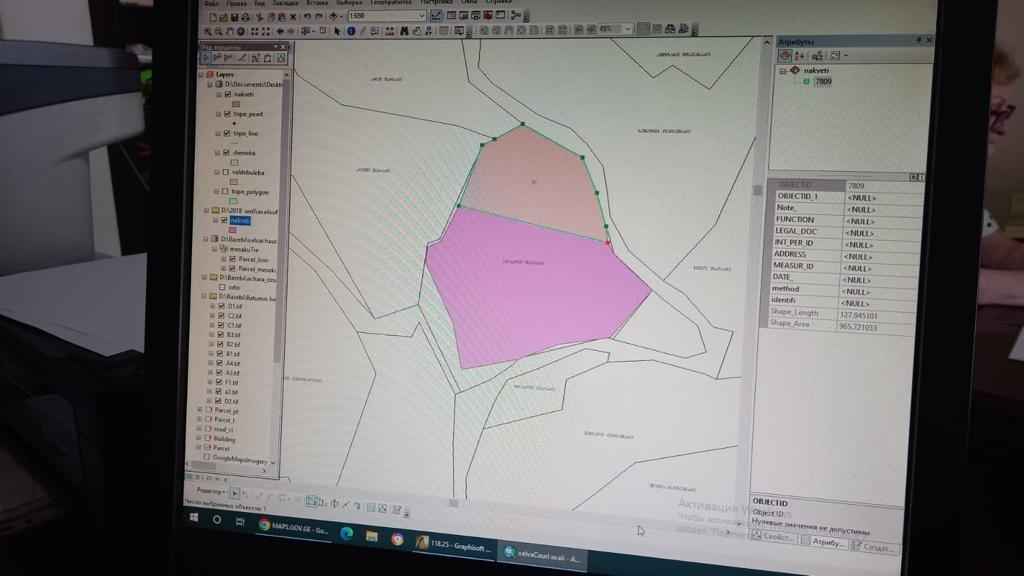Viewport: 1024px width, 576px height.
Task: Toggle the topo_line layer checkbox
Action: pyautogui.click(x=226, y=133)
